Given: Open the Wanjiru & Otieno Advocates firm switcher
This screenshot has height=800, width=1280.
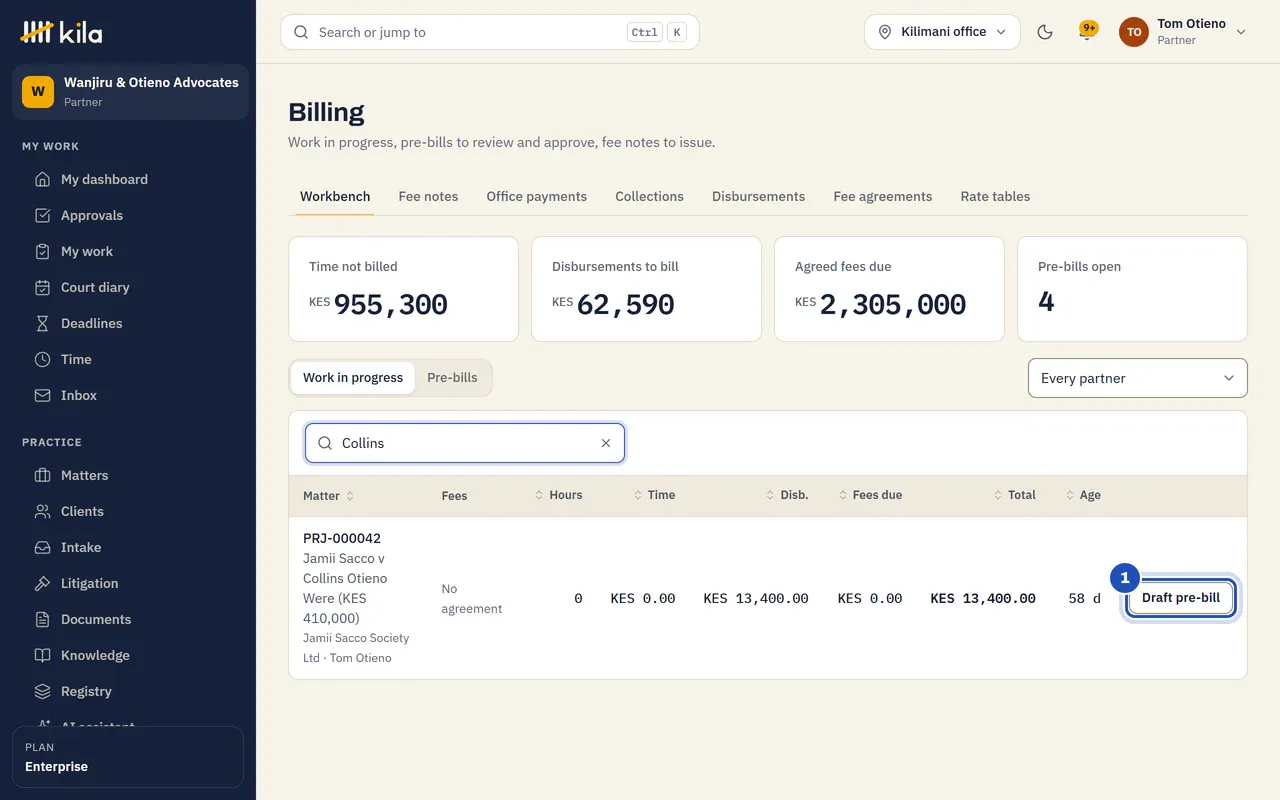Looking at the screenshot, I should coord(130,92).
